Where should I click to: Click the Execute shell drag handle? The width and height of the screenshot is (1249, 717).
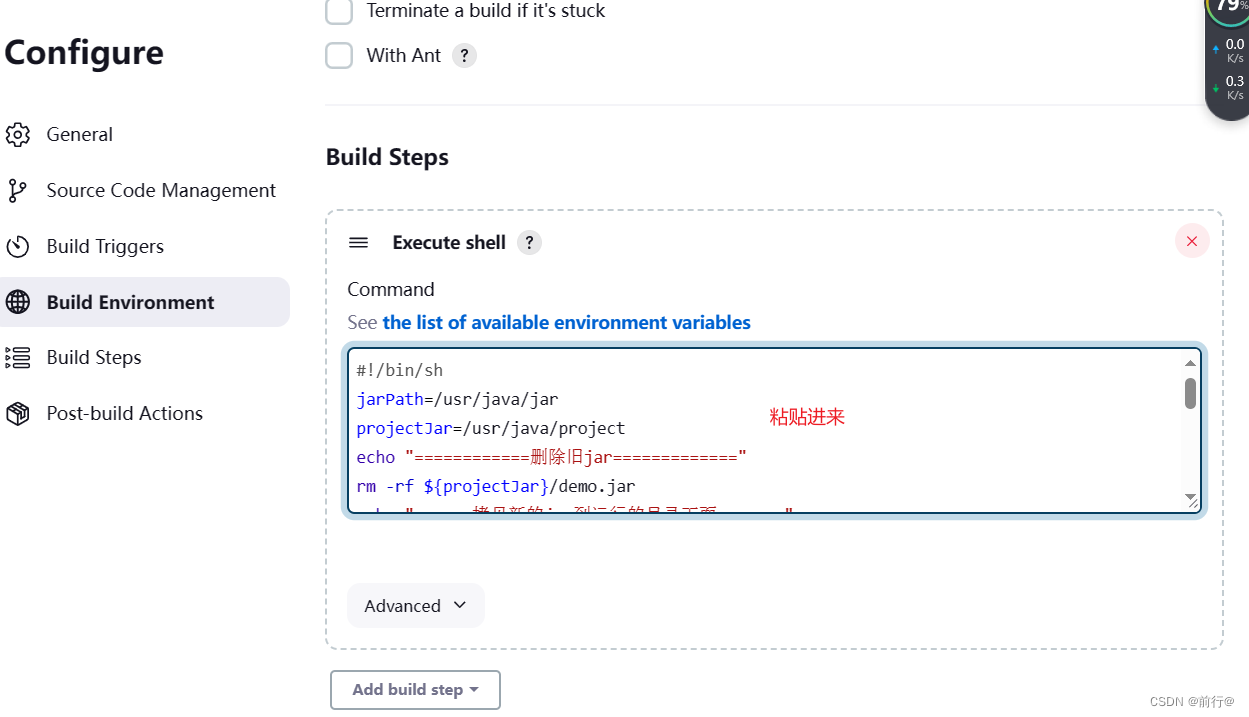(358, 242)
